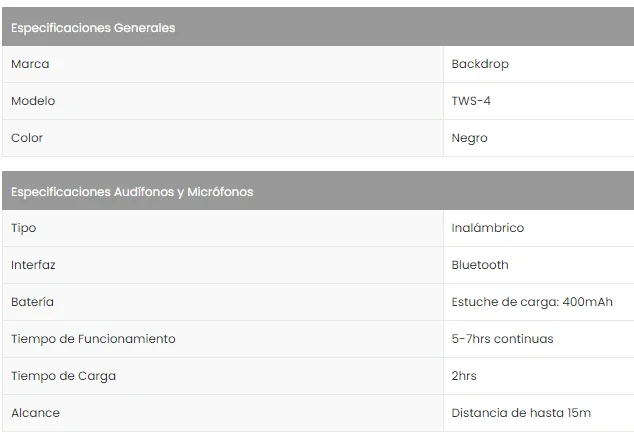Click the Especificaciones Generales section header
Image resolution: width=634 pixels, height=436 pixels.
[93, 28]
